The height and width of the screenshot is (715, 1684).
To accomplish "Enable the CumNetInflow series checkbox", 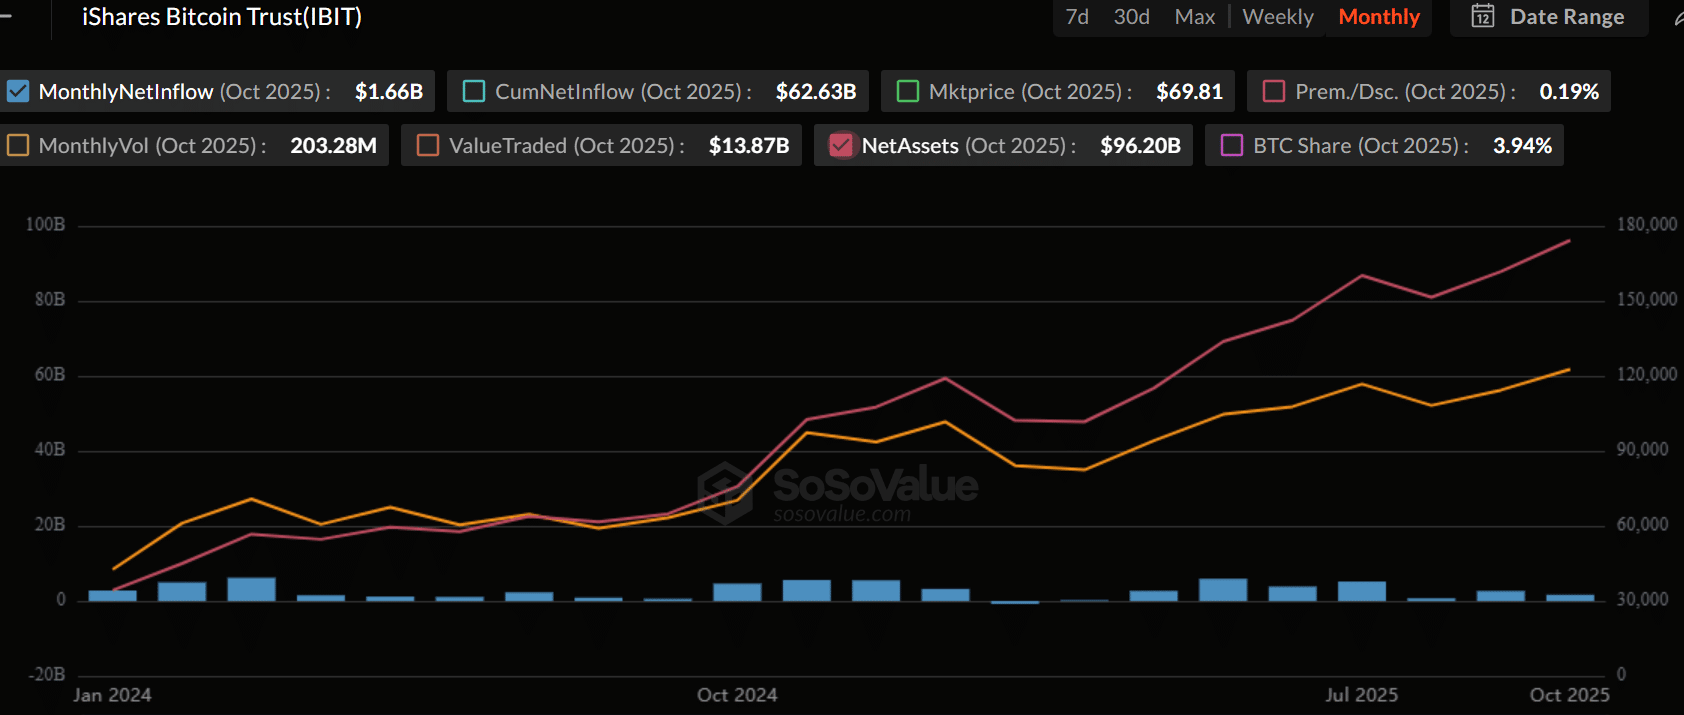I will point(474,92).
